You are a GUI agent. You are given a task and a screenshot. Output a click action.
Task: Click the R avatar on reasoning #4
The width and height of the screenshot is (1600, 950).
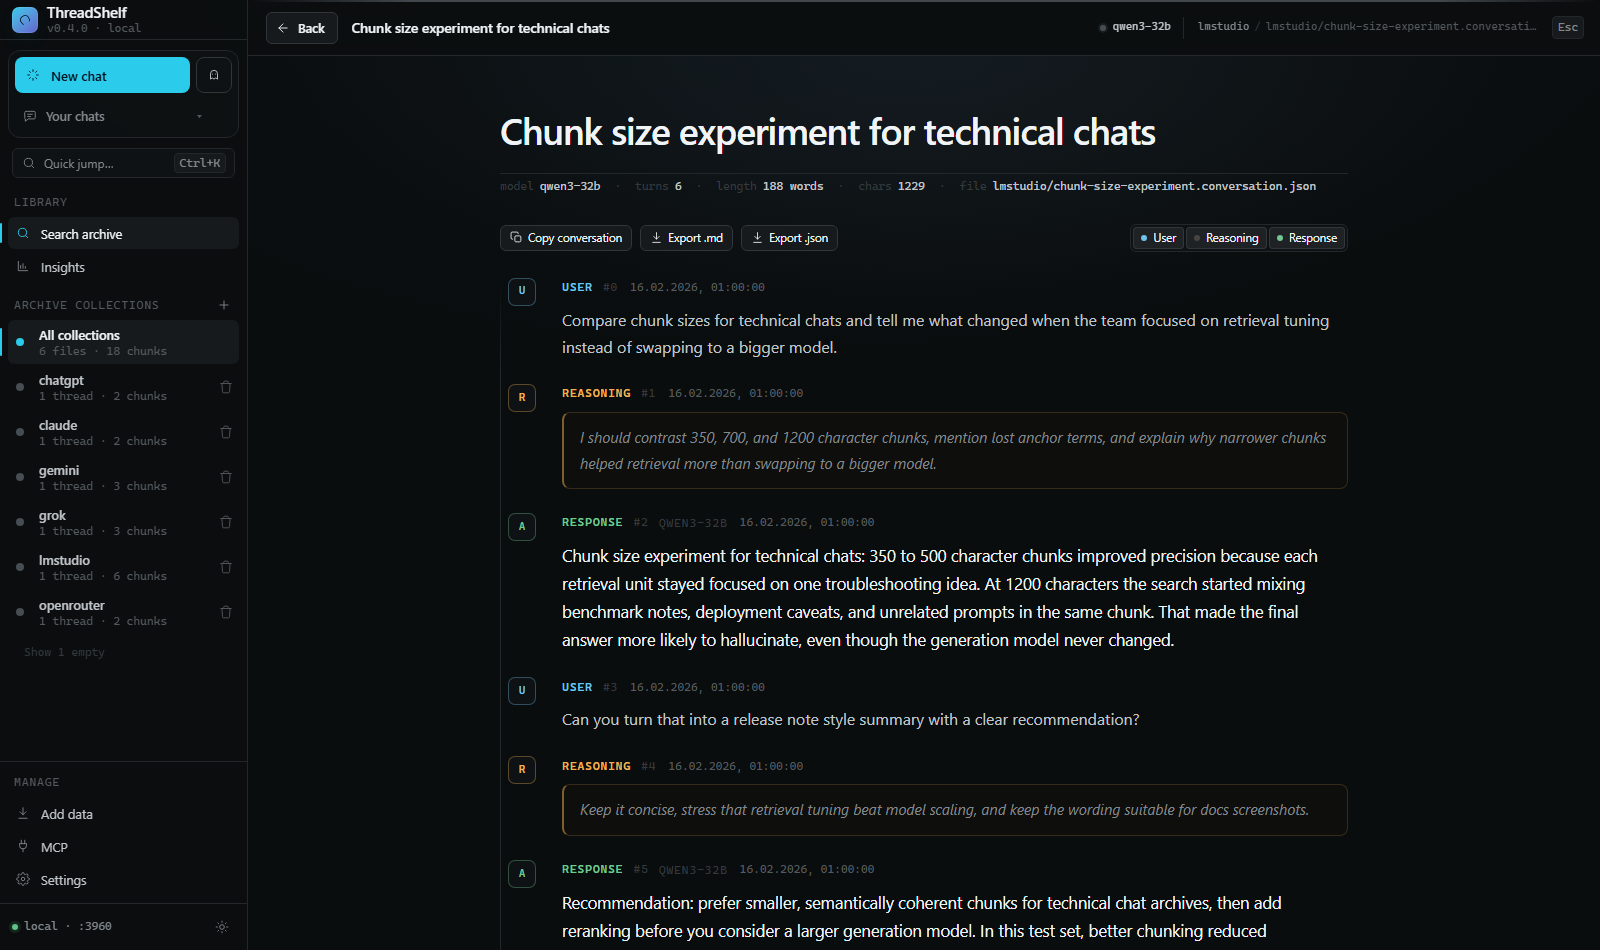[x=522, y=770]
